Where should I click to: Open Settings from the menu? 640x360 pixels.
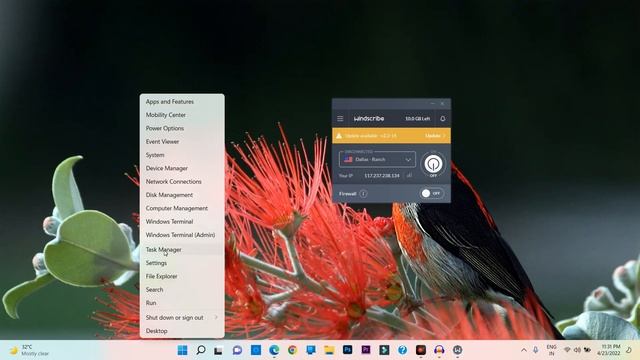[182, 263]
